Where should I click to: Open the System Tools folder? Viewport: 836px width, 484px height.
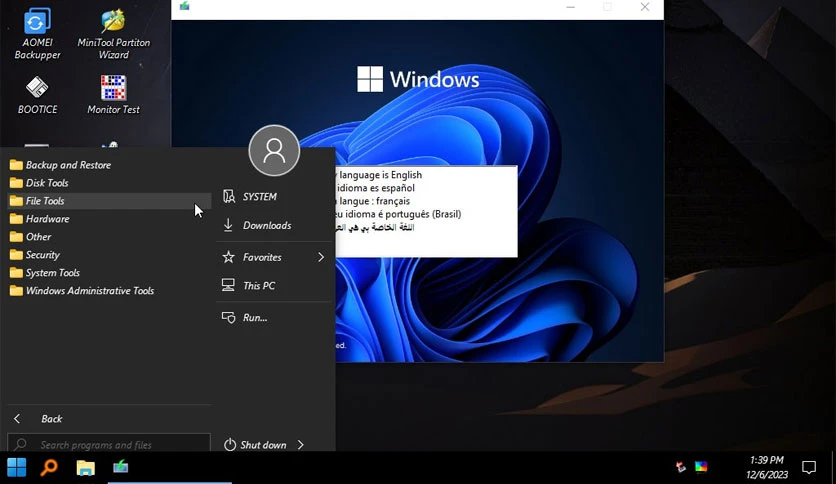click(109, 272)
